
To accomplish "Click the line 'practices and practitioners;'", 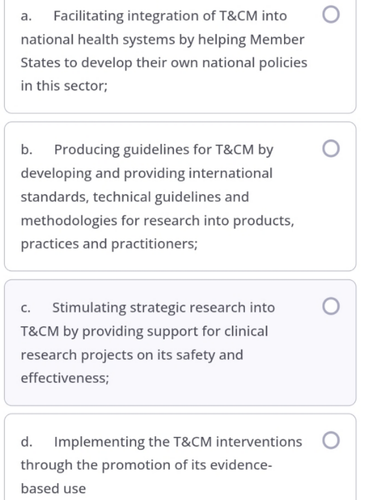I will pyautogui.click(x=109, y=244).
